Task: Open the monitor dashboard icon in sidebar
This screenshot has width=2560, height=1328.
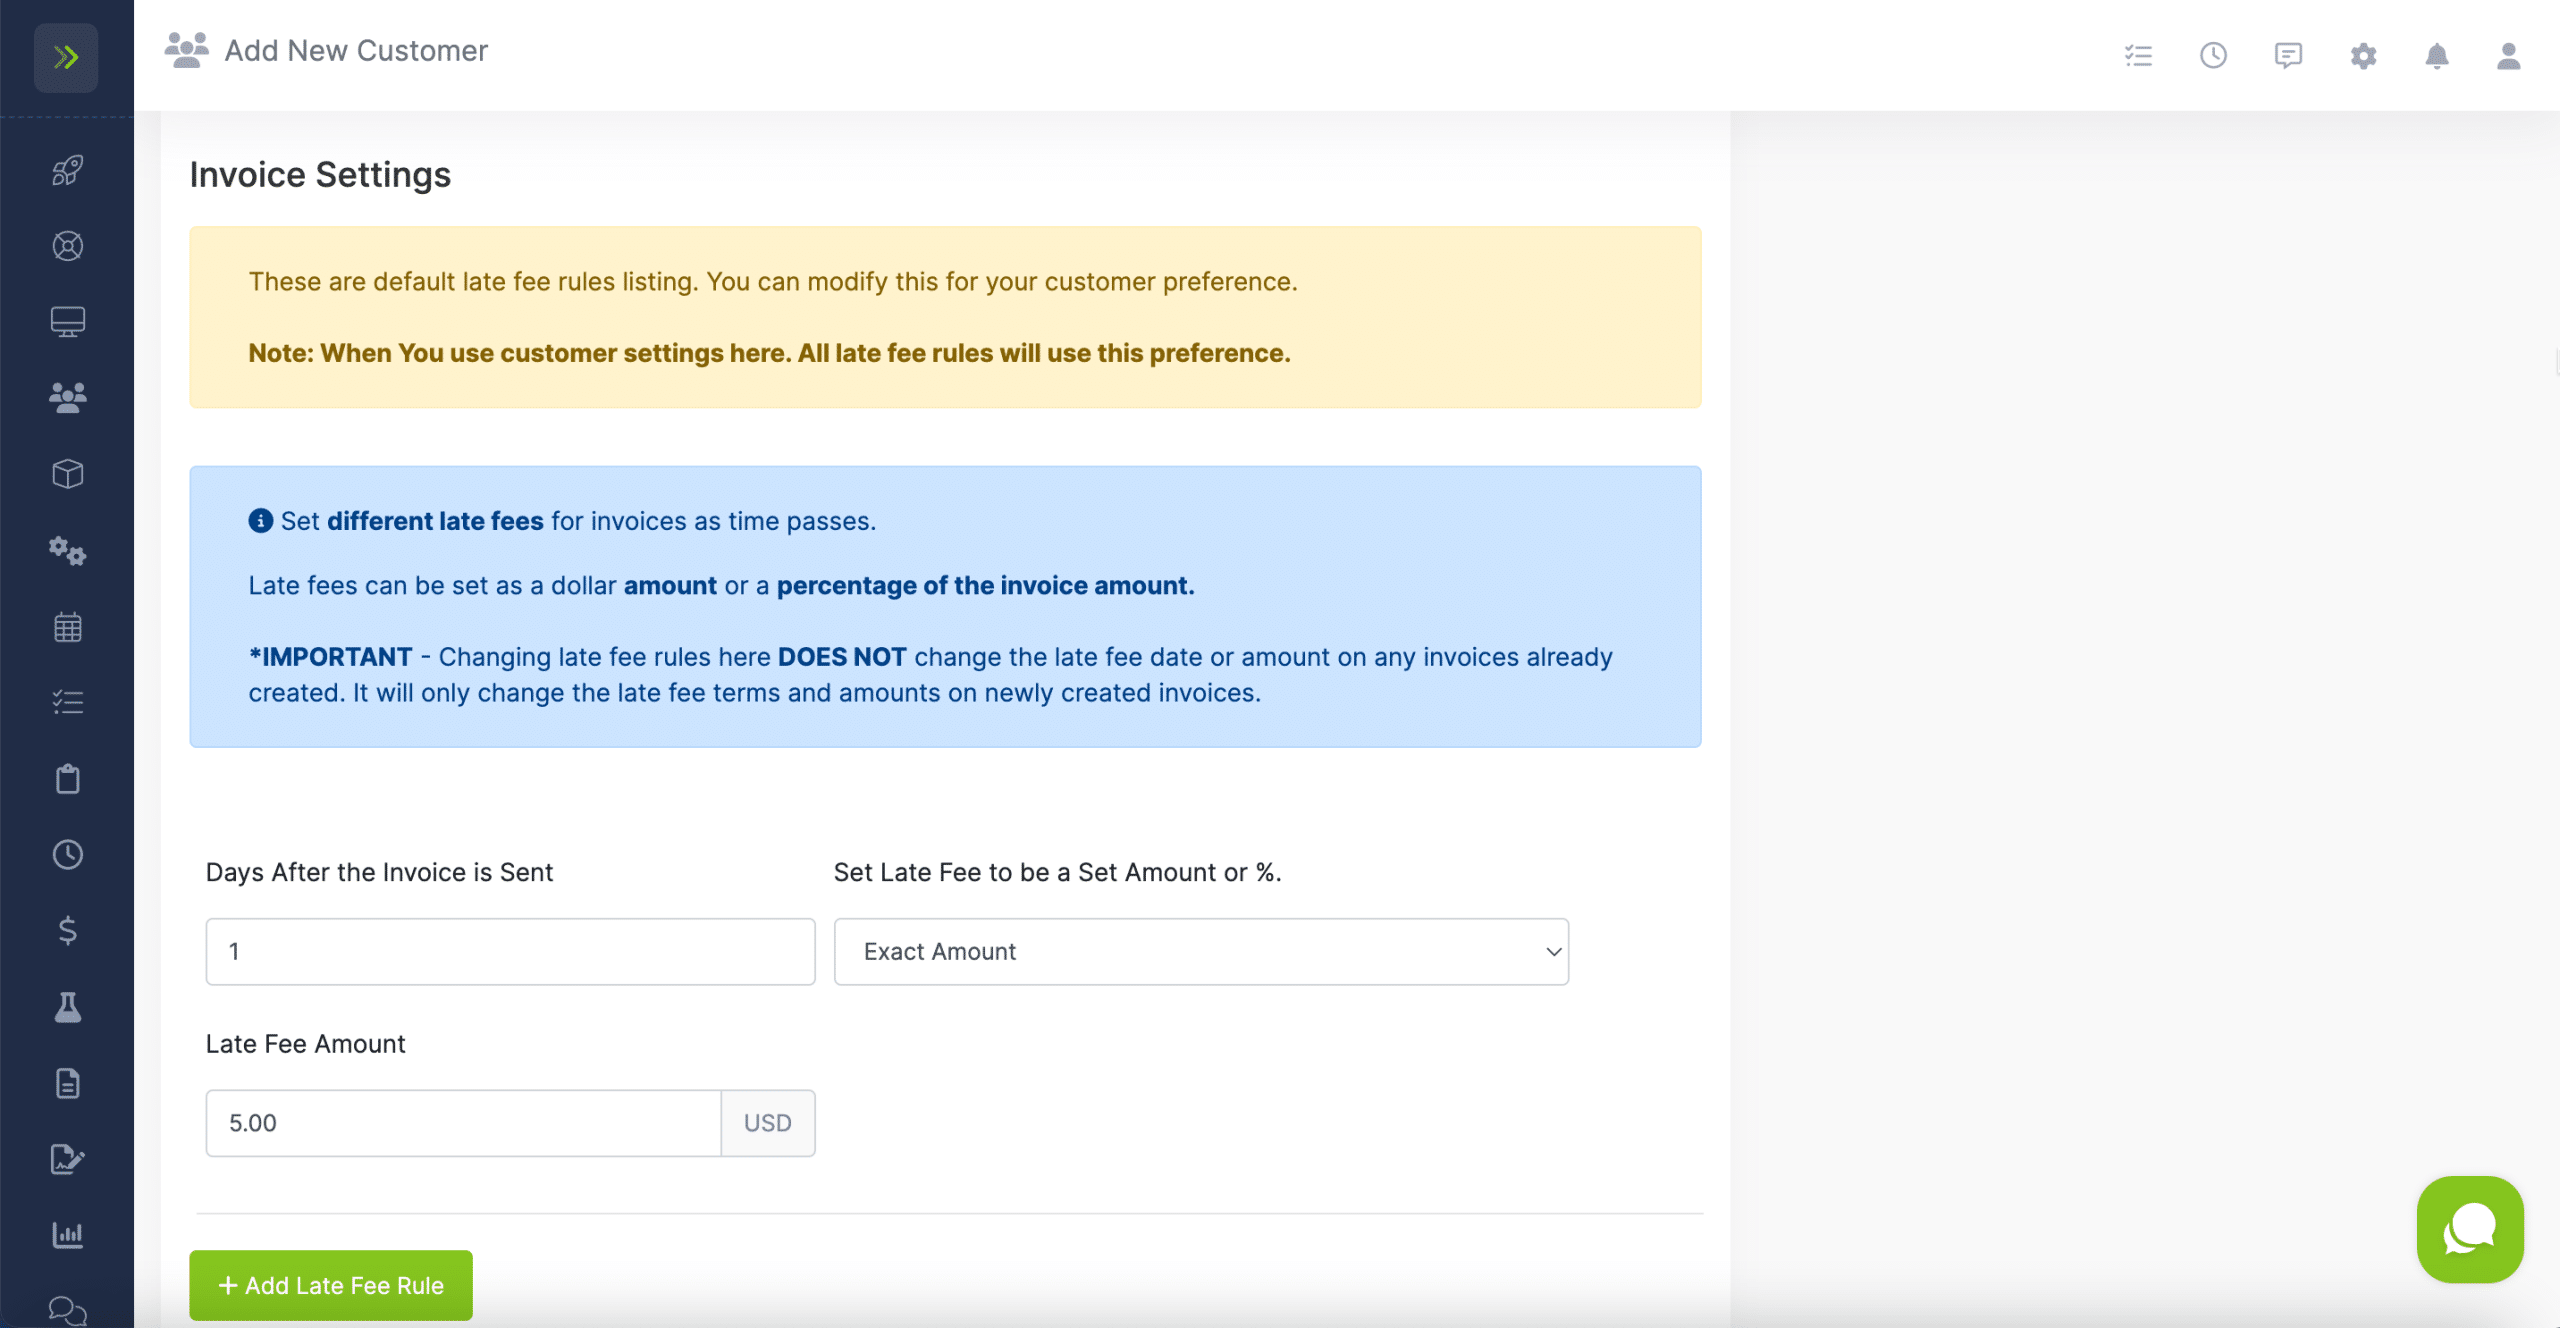Action: [x=67, y=322]
